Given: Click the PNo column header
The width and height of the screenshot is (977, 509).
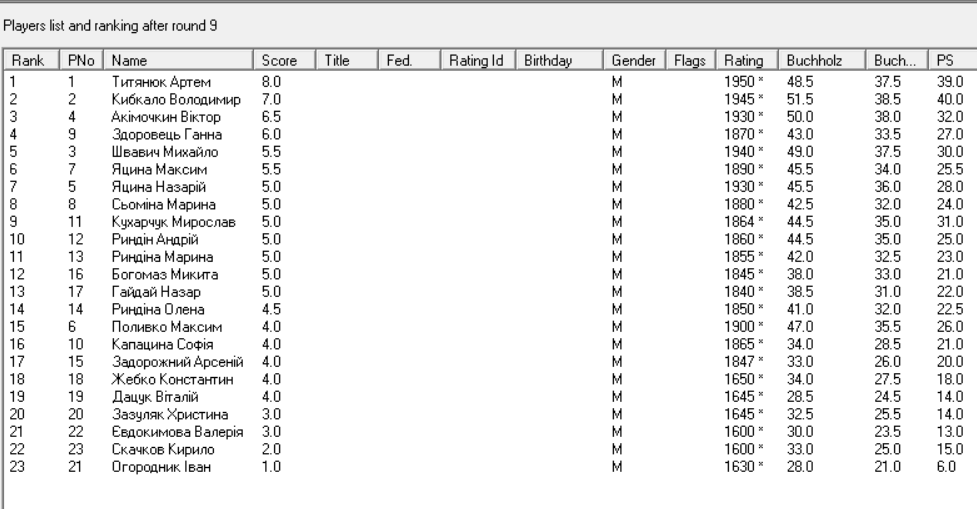Looking at the screenshot, I should tap(84, 60).
